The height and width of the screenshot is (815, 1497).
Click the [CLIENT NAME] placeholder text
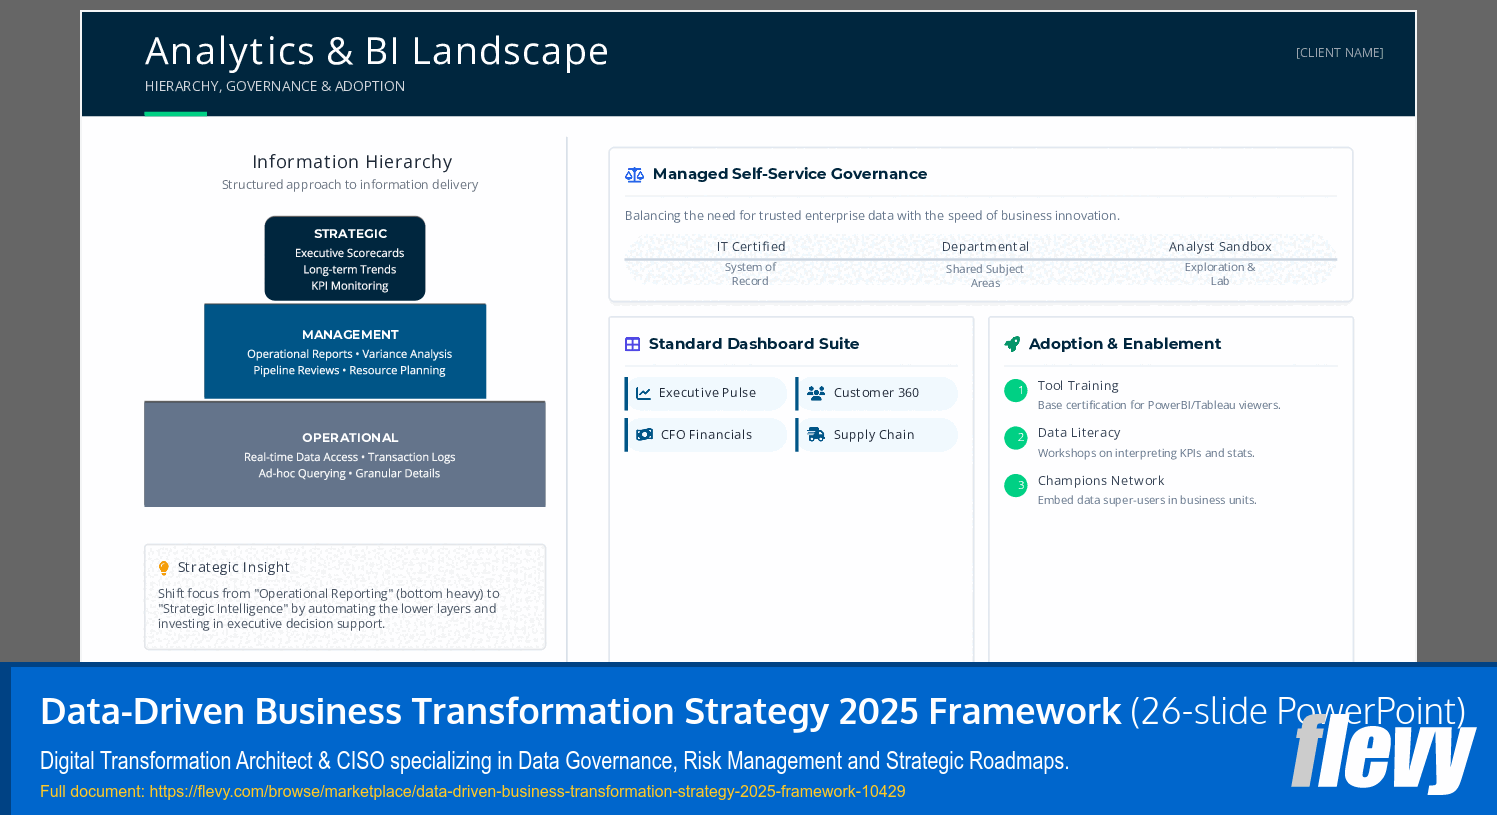pyautogui.click(x=1339, y=52)
